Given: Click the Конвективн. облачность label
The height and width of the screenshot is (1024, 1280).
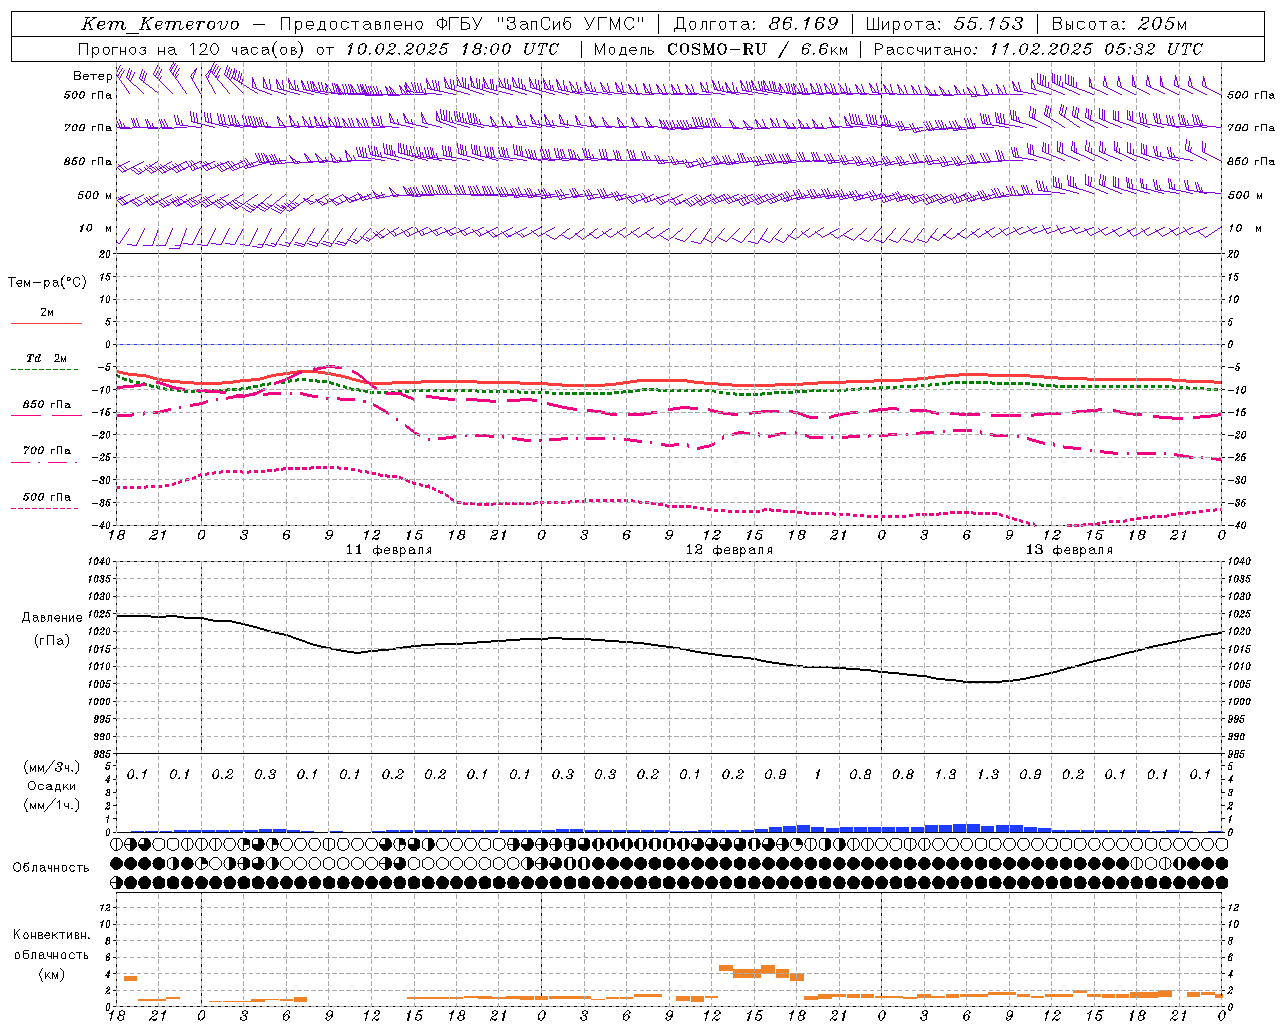Looking at the screenshot, I should click(x=52, y=945).
